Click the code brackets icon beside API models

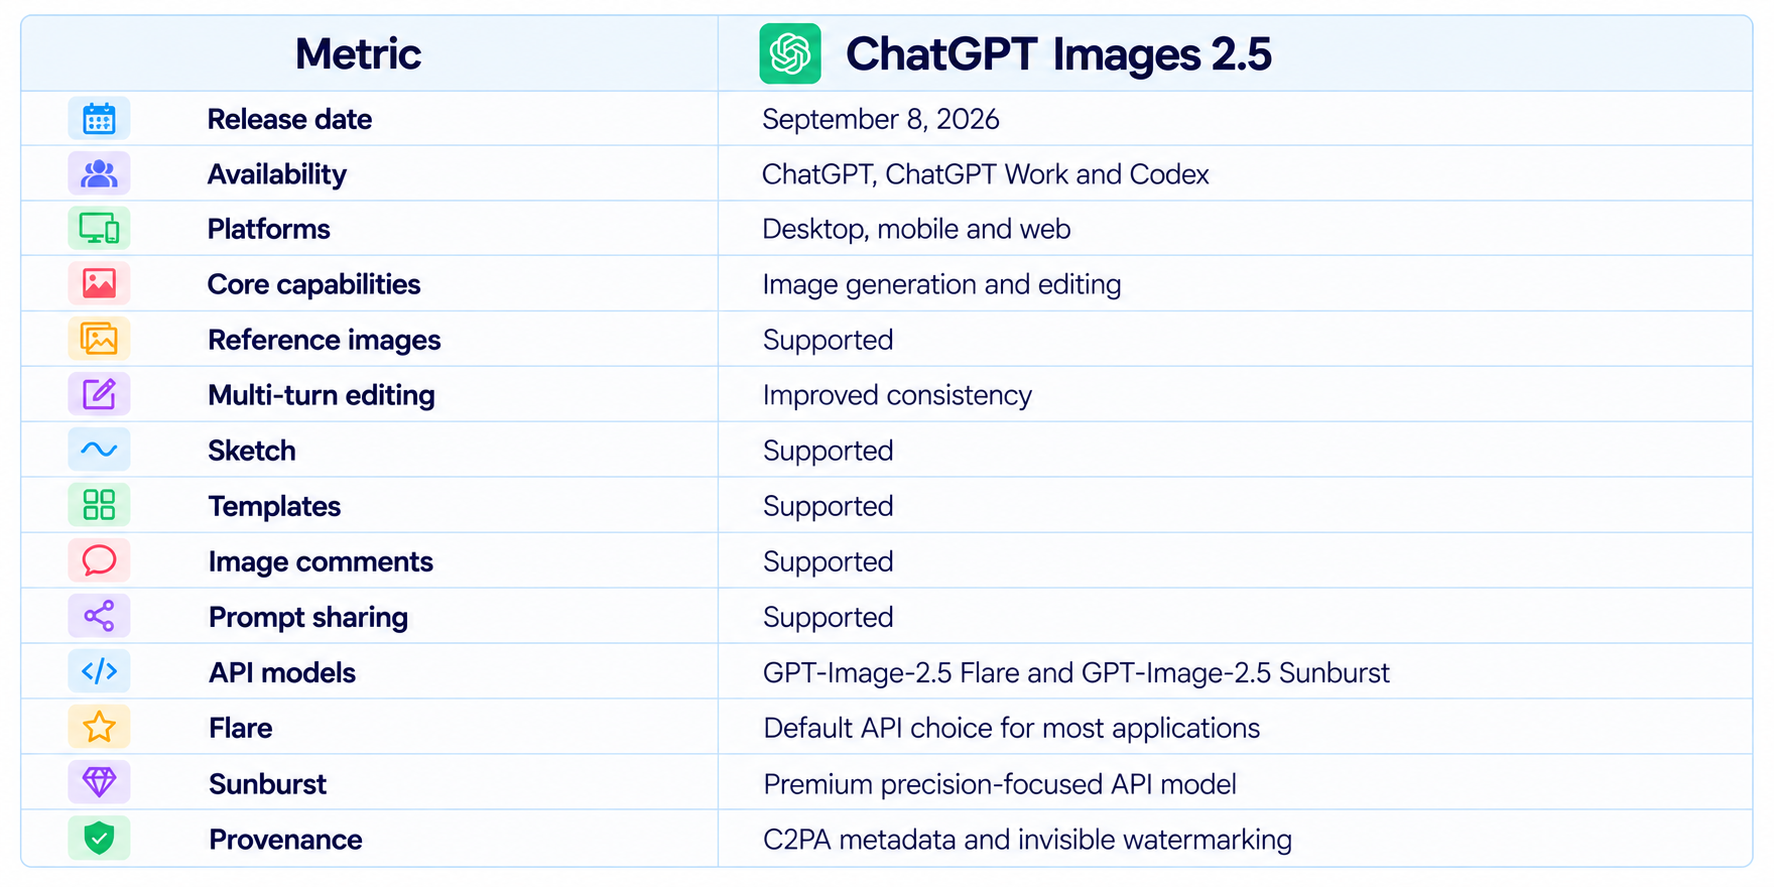[99, 671]
